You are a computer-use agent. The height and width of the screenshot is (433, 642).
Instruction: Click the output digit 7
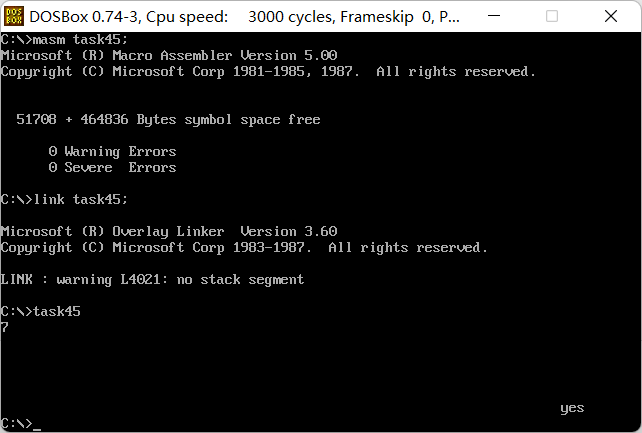pos(5,327)
